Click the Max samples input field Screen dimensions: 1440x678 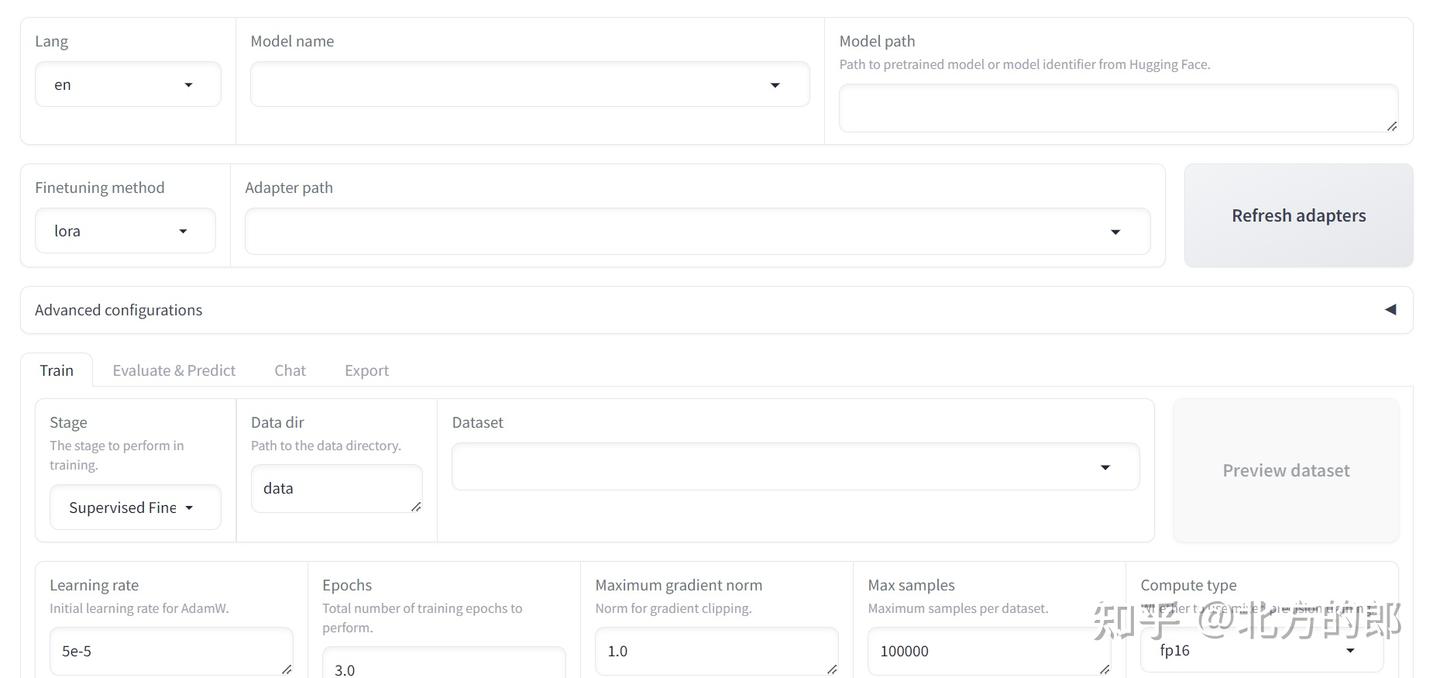pyautogui.click(x=988, y=651)
